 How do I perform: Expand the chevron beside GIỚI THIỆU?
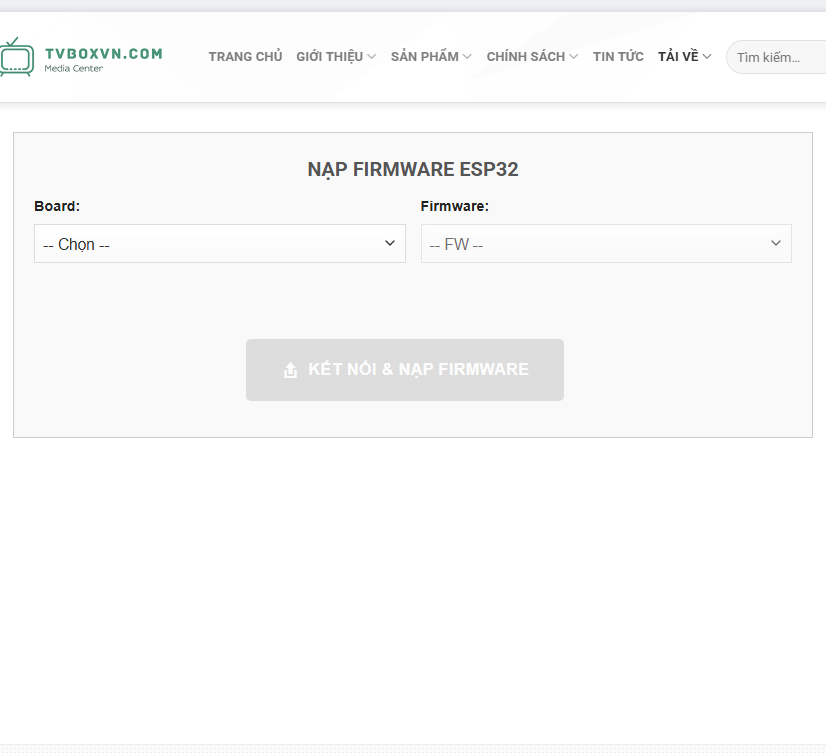pos(372,57)
